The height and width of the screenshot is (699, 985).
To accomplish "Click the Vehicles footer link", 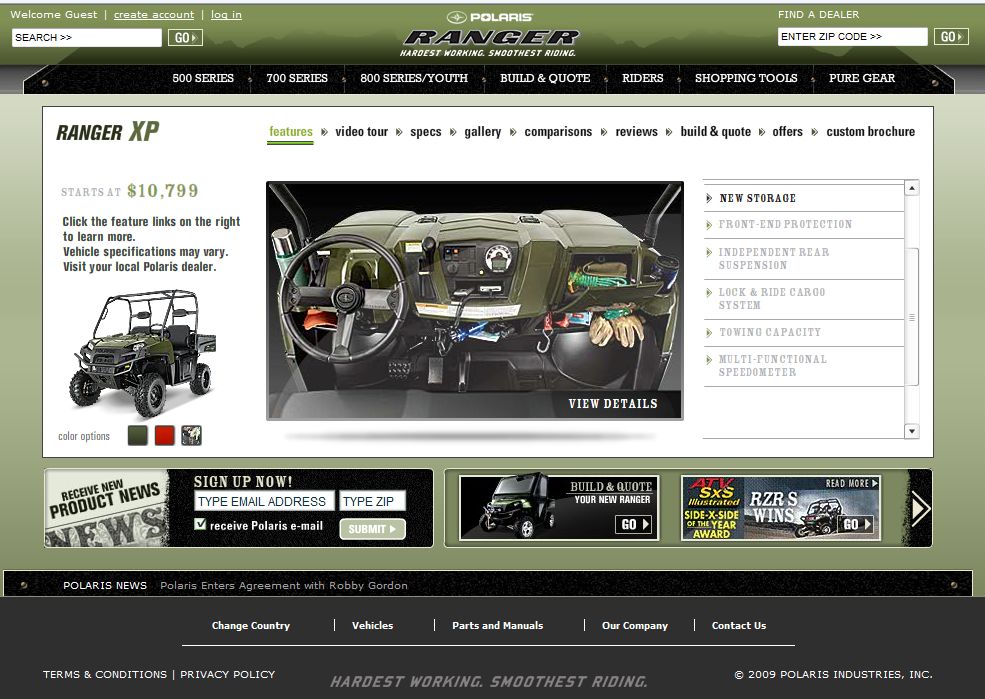I will point(373,626).
